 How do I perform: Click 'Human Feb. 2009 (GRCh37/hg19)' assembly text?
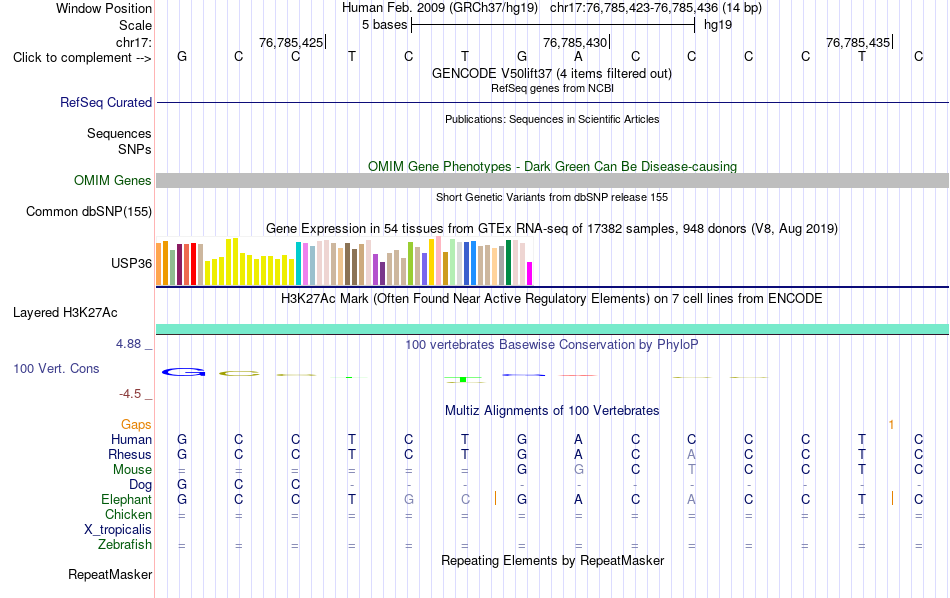(440, 8)
